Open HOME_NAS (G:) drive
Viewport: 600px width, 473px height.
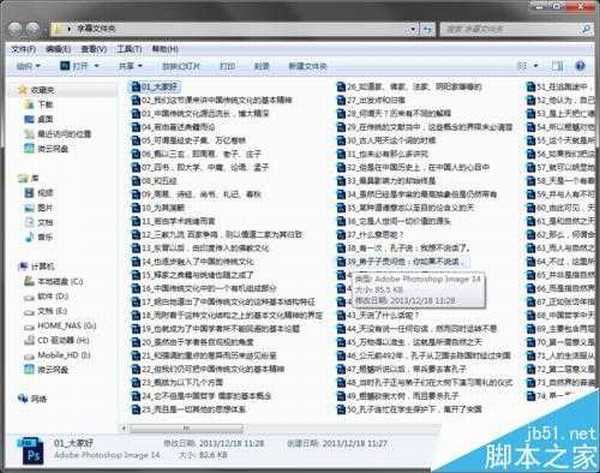click(67, 326)
